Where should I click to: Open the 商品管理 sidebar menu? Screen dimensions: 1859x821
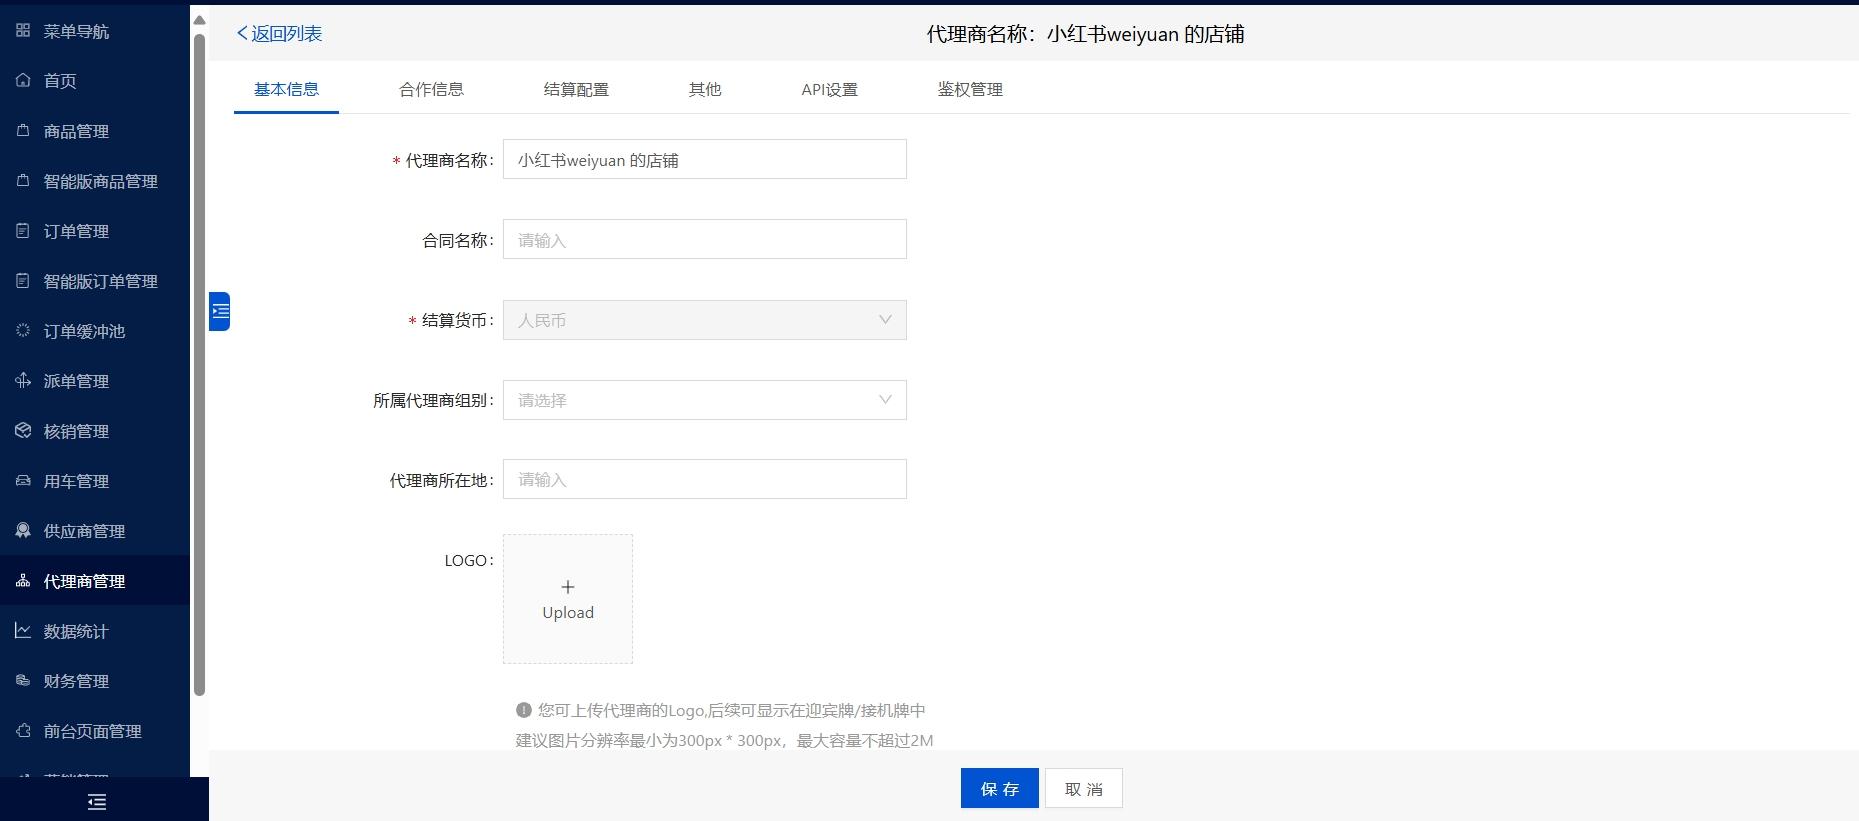coord(95,130)
